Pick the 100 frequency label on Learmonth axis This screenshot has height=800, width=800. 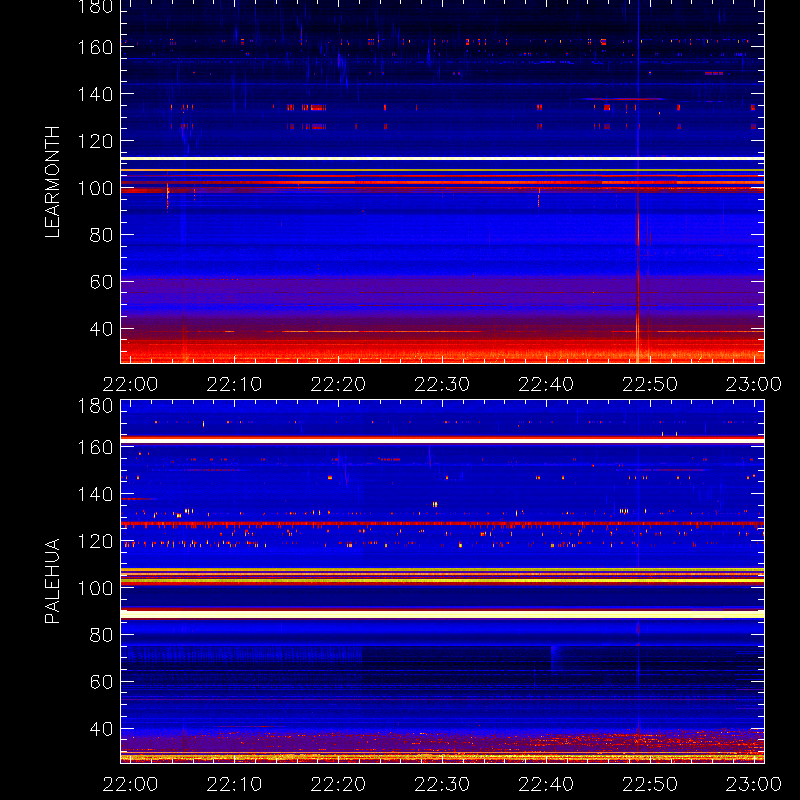point(95,188)
